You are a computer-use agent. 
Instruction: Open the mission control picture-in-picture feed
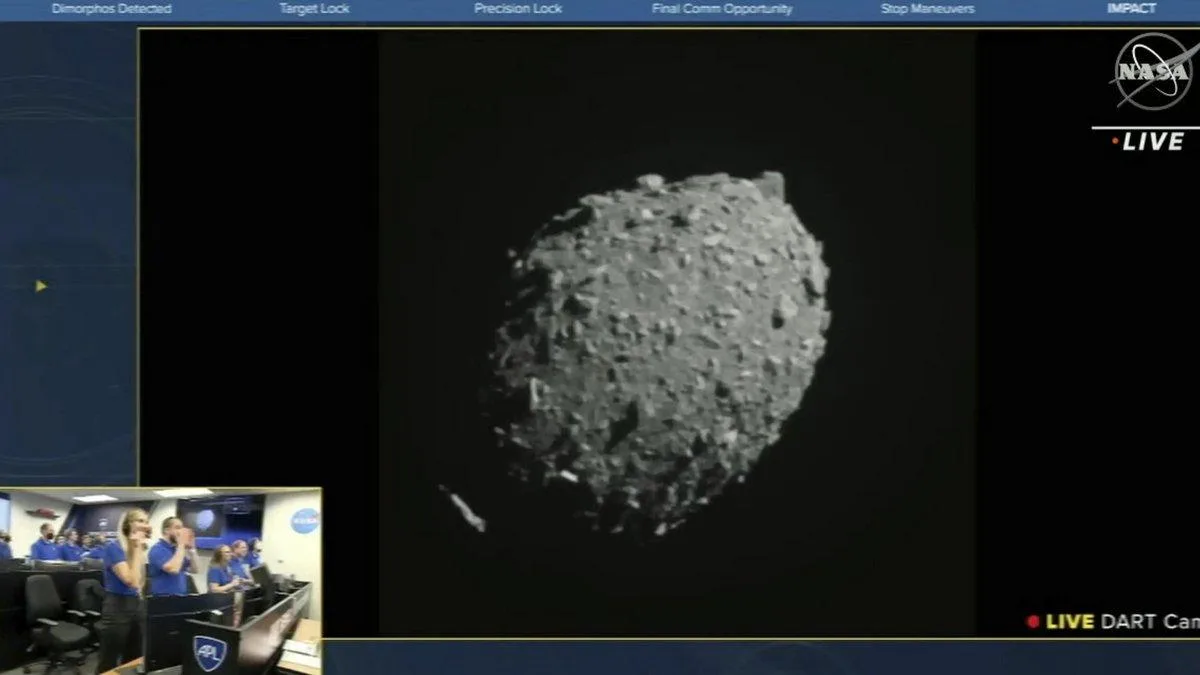point(160,581)
